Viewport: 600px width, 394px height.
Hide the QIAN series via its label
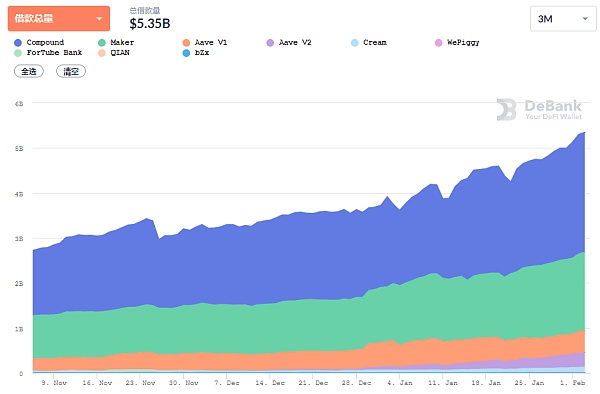coord(120,52)
